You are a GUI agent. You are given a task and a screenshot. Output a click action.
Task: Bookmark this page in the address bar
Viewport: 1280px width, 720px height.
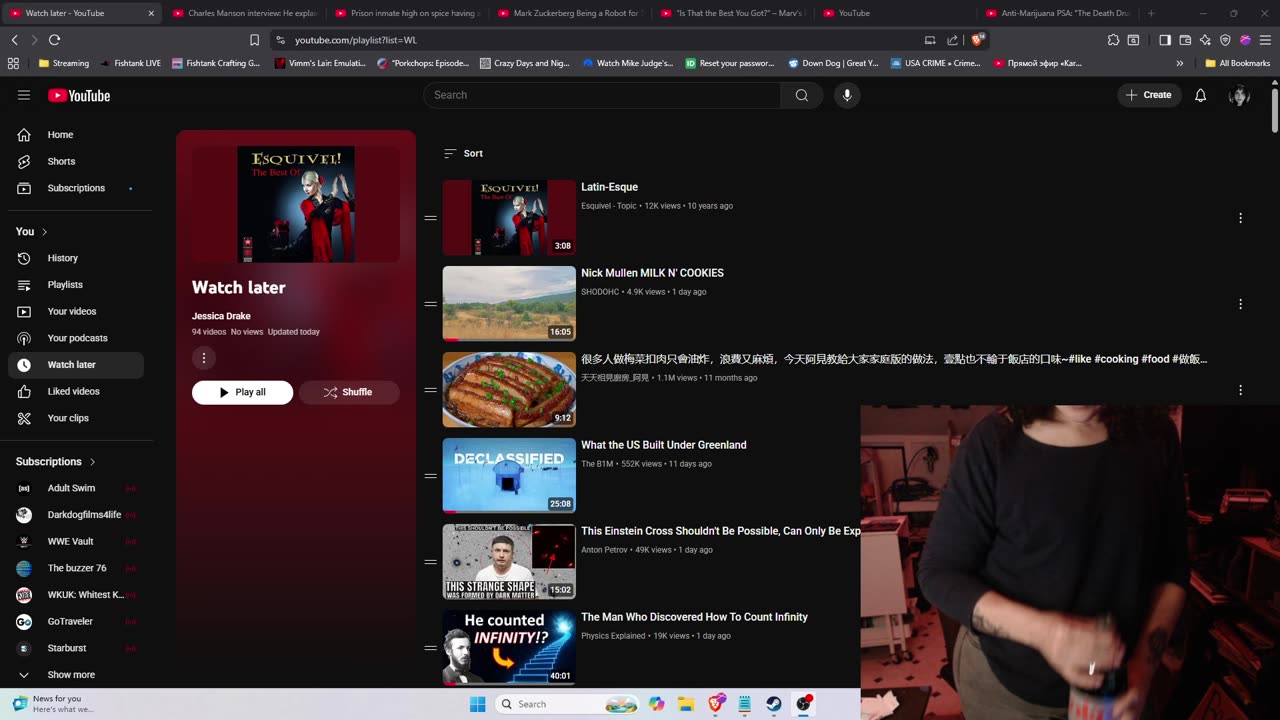(254, 40)
